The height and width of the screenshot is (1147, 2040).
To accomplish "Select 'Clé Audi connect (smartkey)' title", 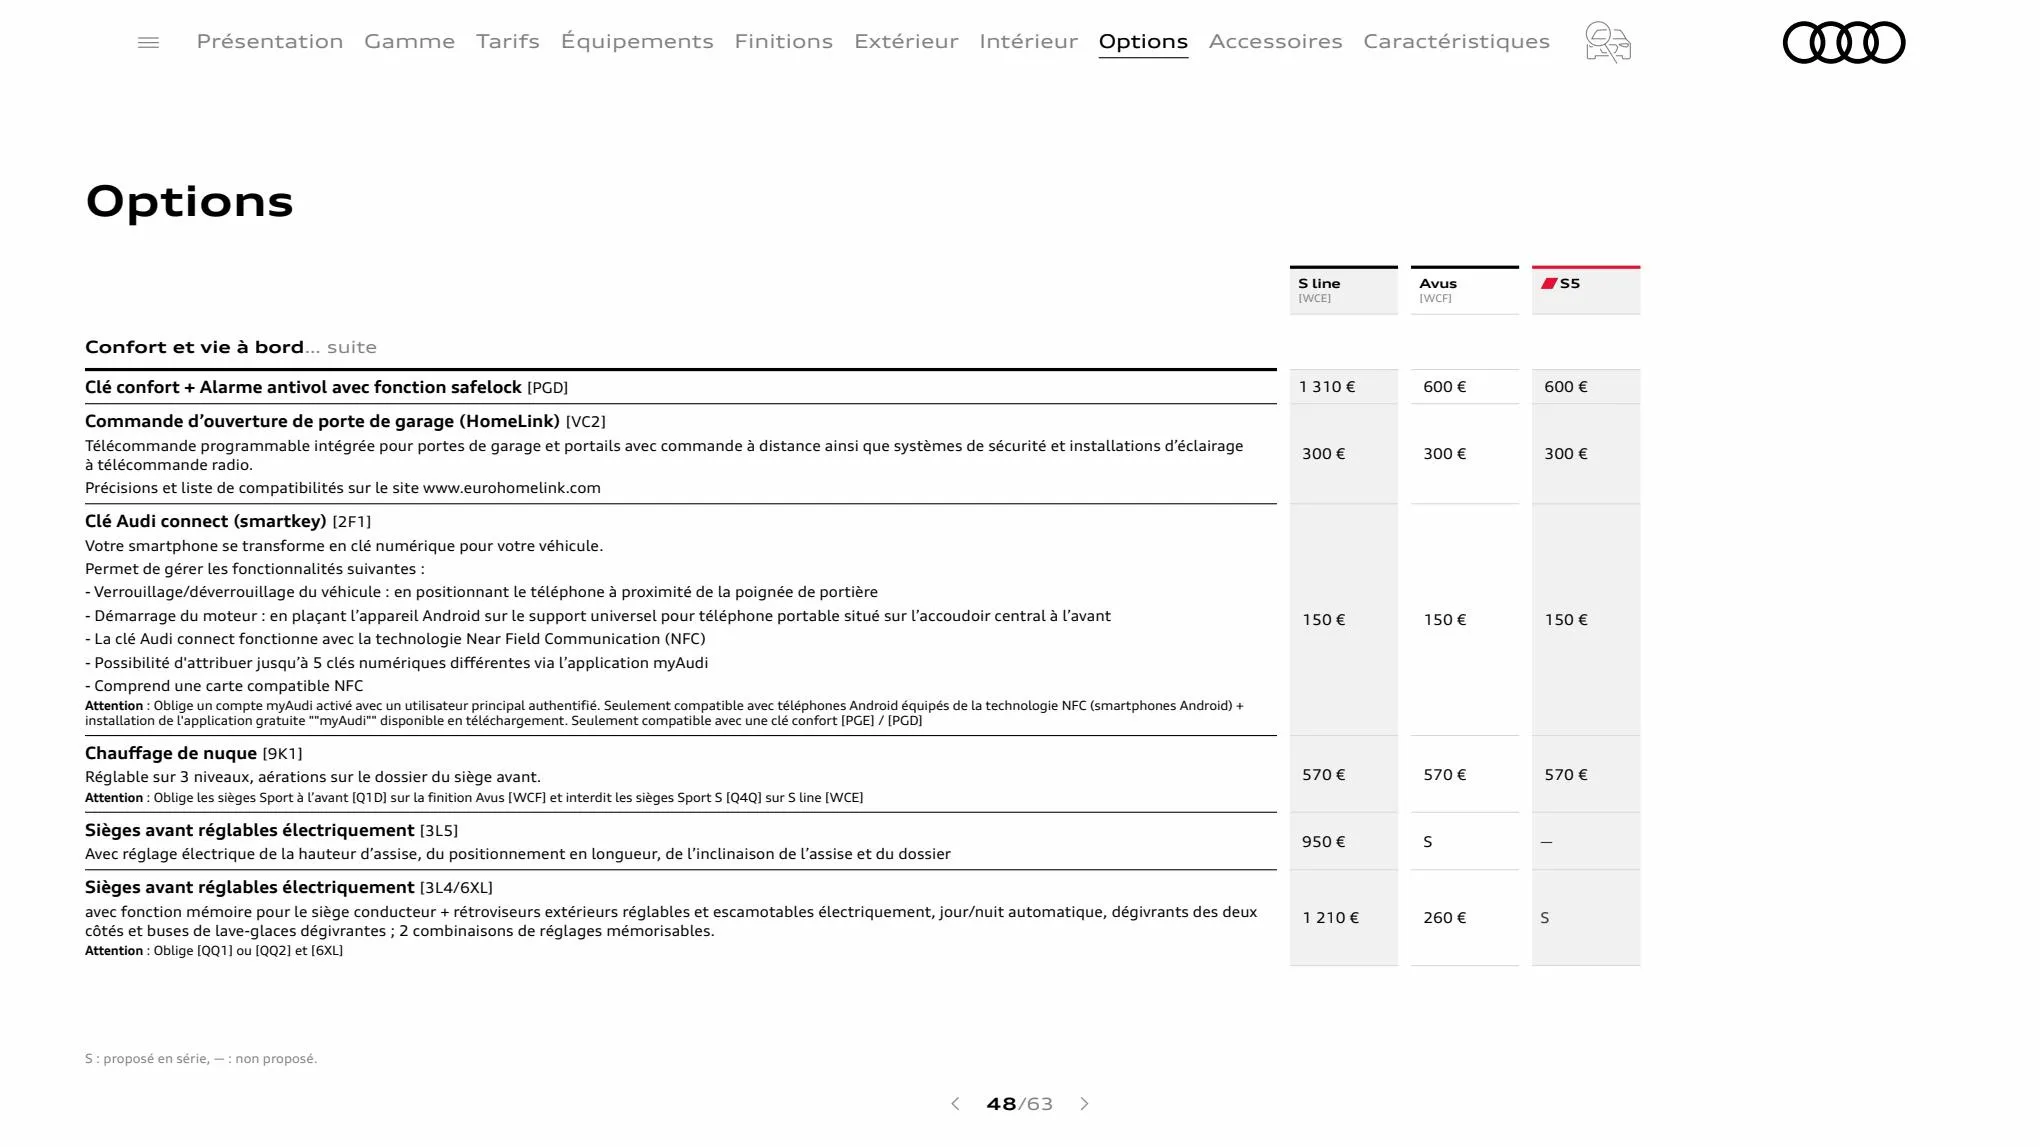I will tap(228, 521).
